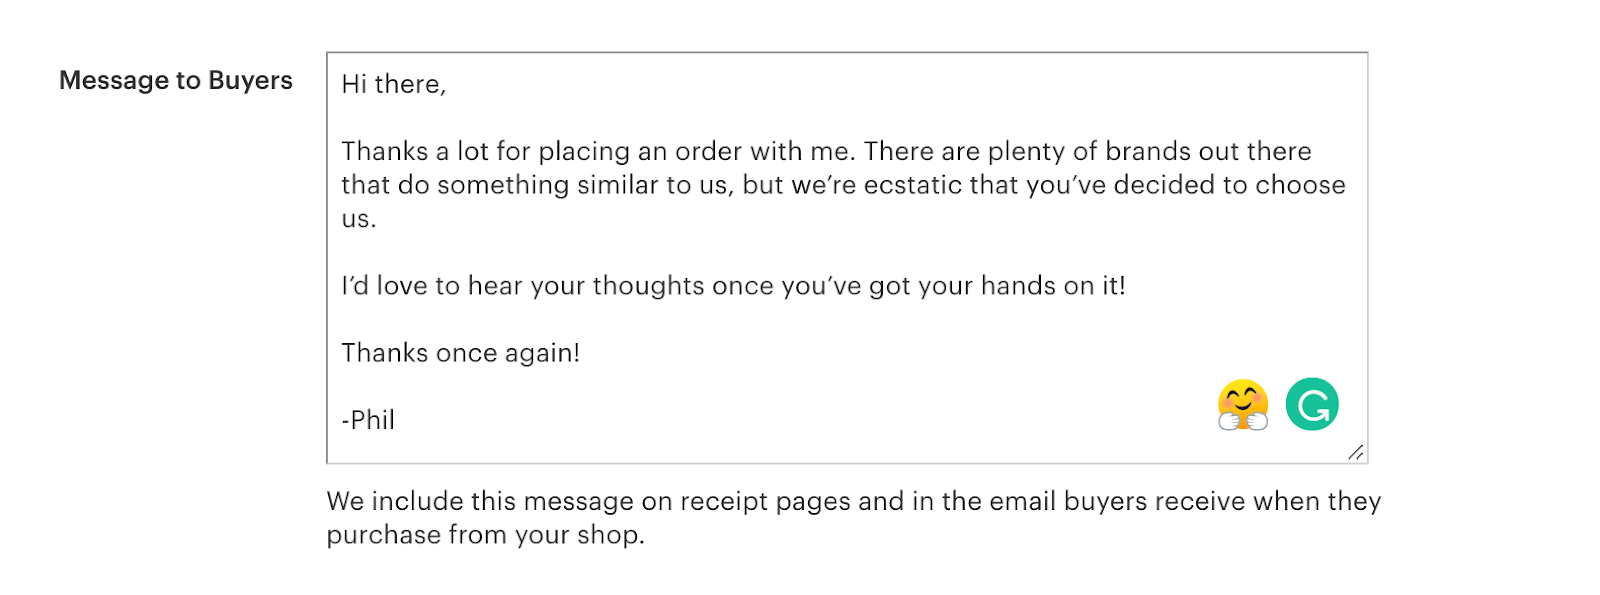Open the hugging face emoji icon
1600x595 pixels.
[1243, 405]
